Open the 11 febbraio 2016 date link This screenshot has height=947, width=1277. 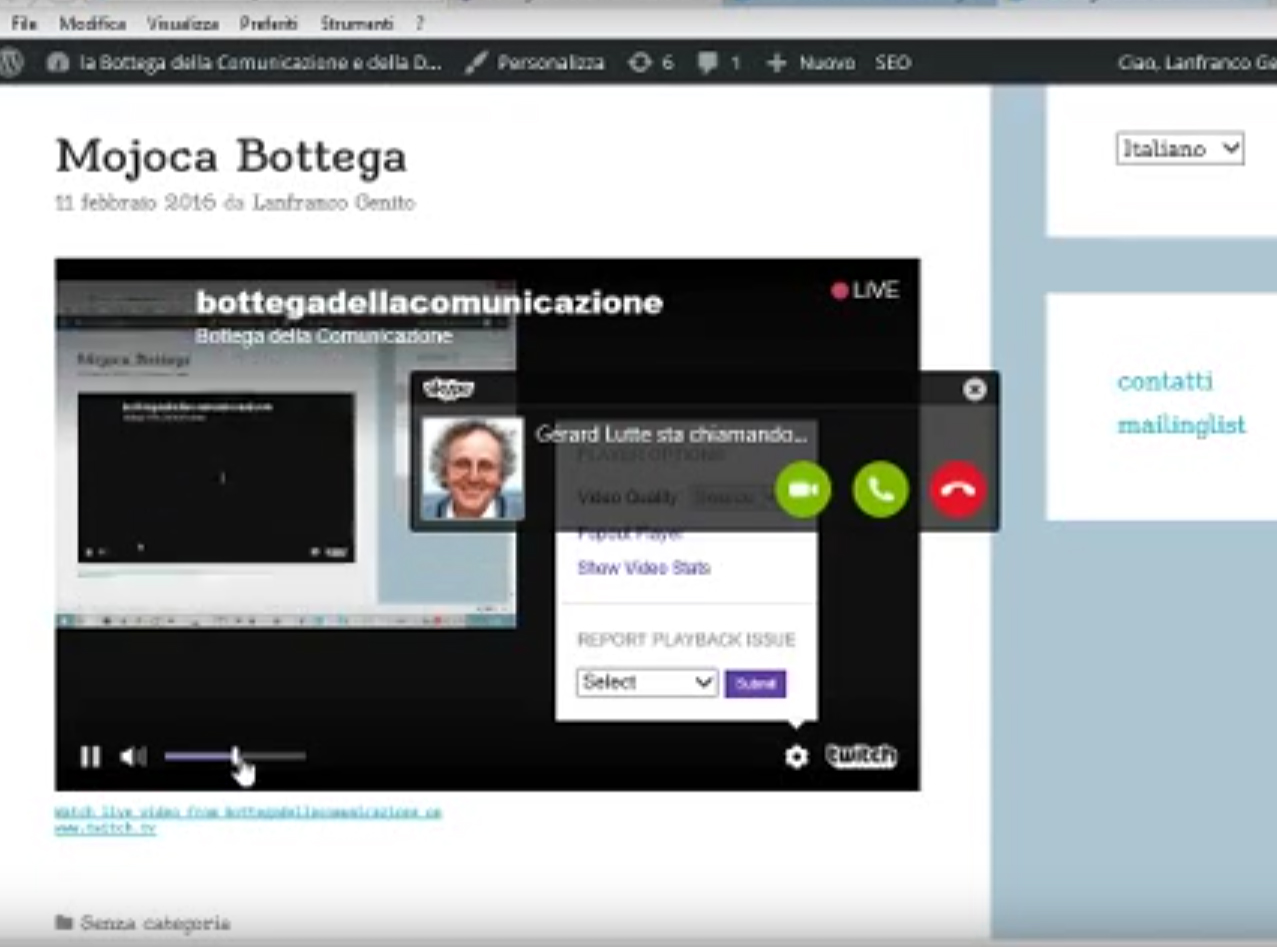[135, 203]
